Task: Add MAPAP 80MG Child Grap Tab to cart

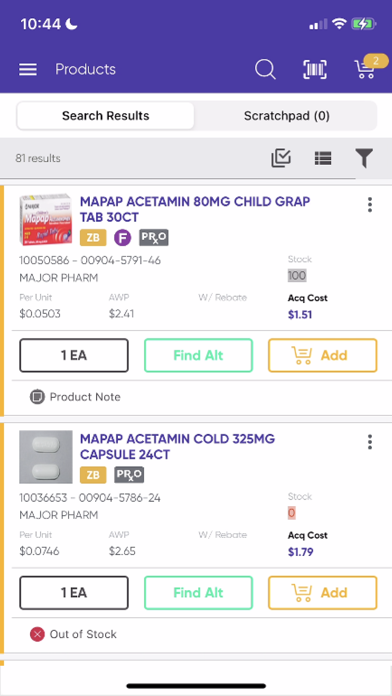Action: [323, 356]
